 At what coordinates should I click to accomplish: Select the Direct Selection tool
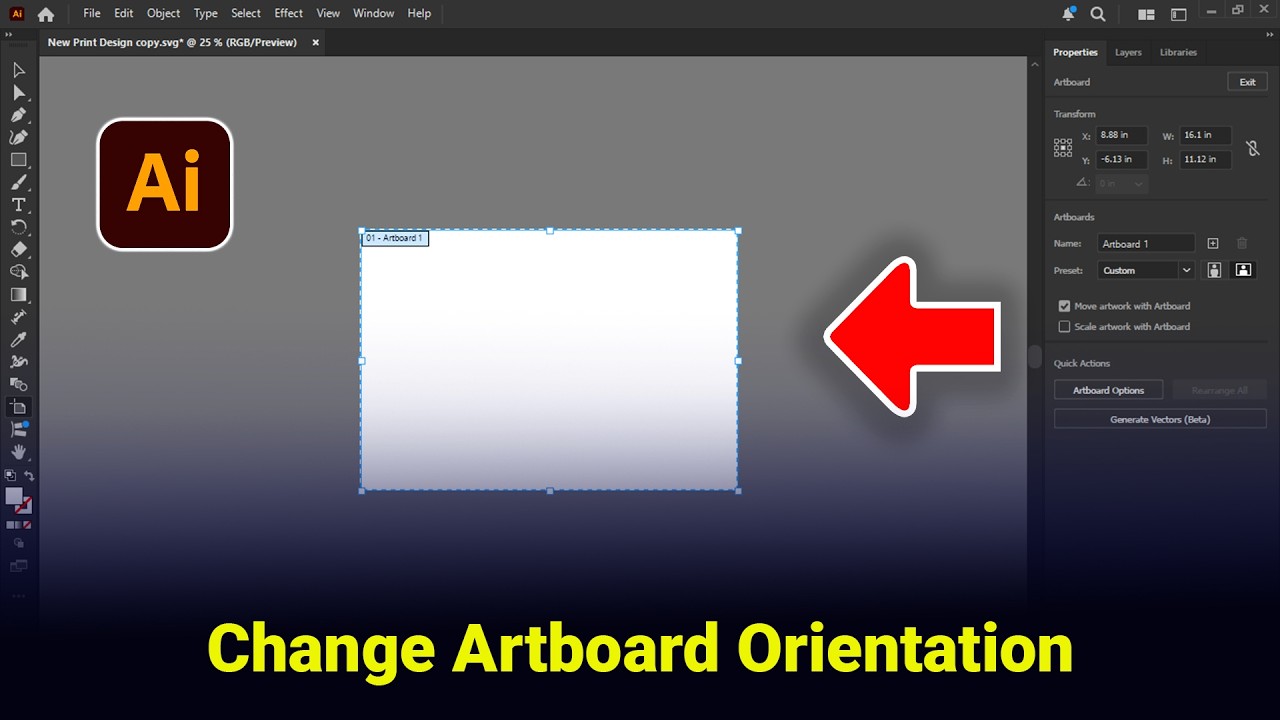click(x=19, y=92)
